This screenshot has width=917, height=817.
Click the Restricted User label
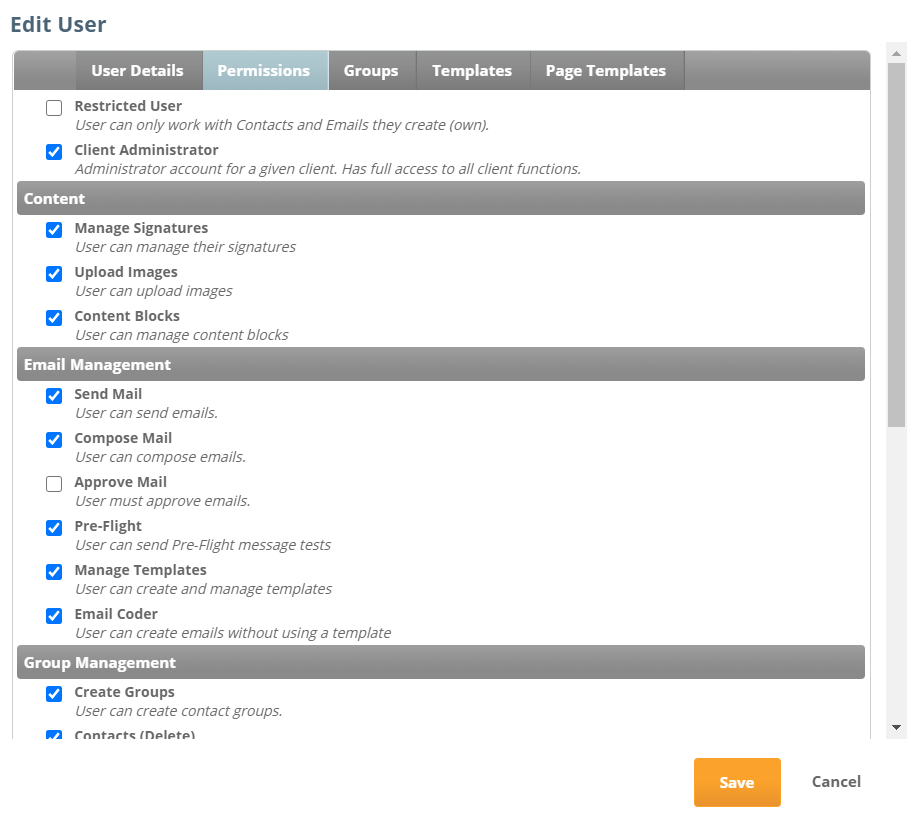point(128,106)
